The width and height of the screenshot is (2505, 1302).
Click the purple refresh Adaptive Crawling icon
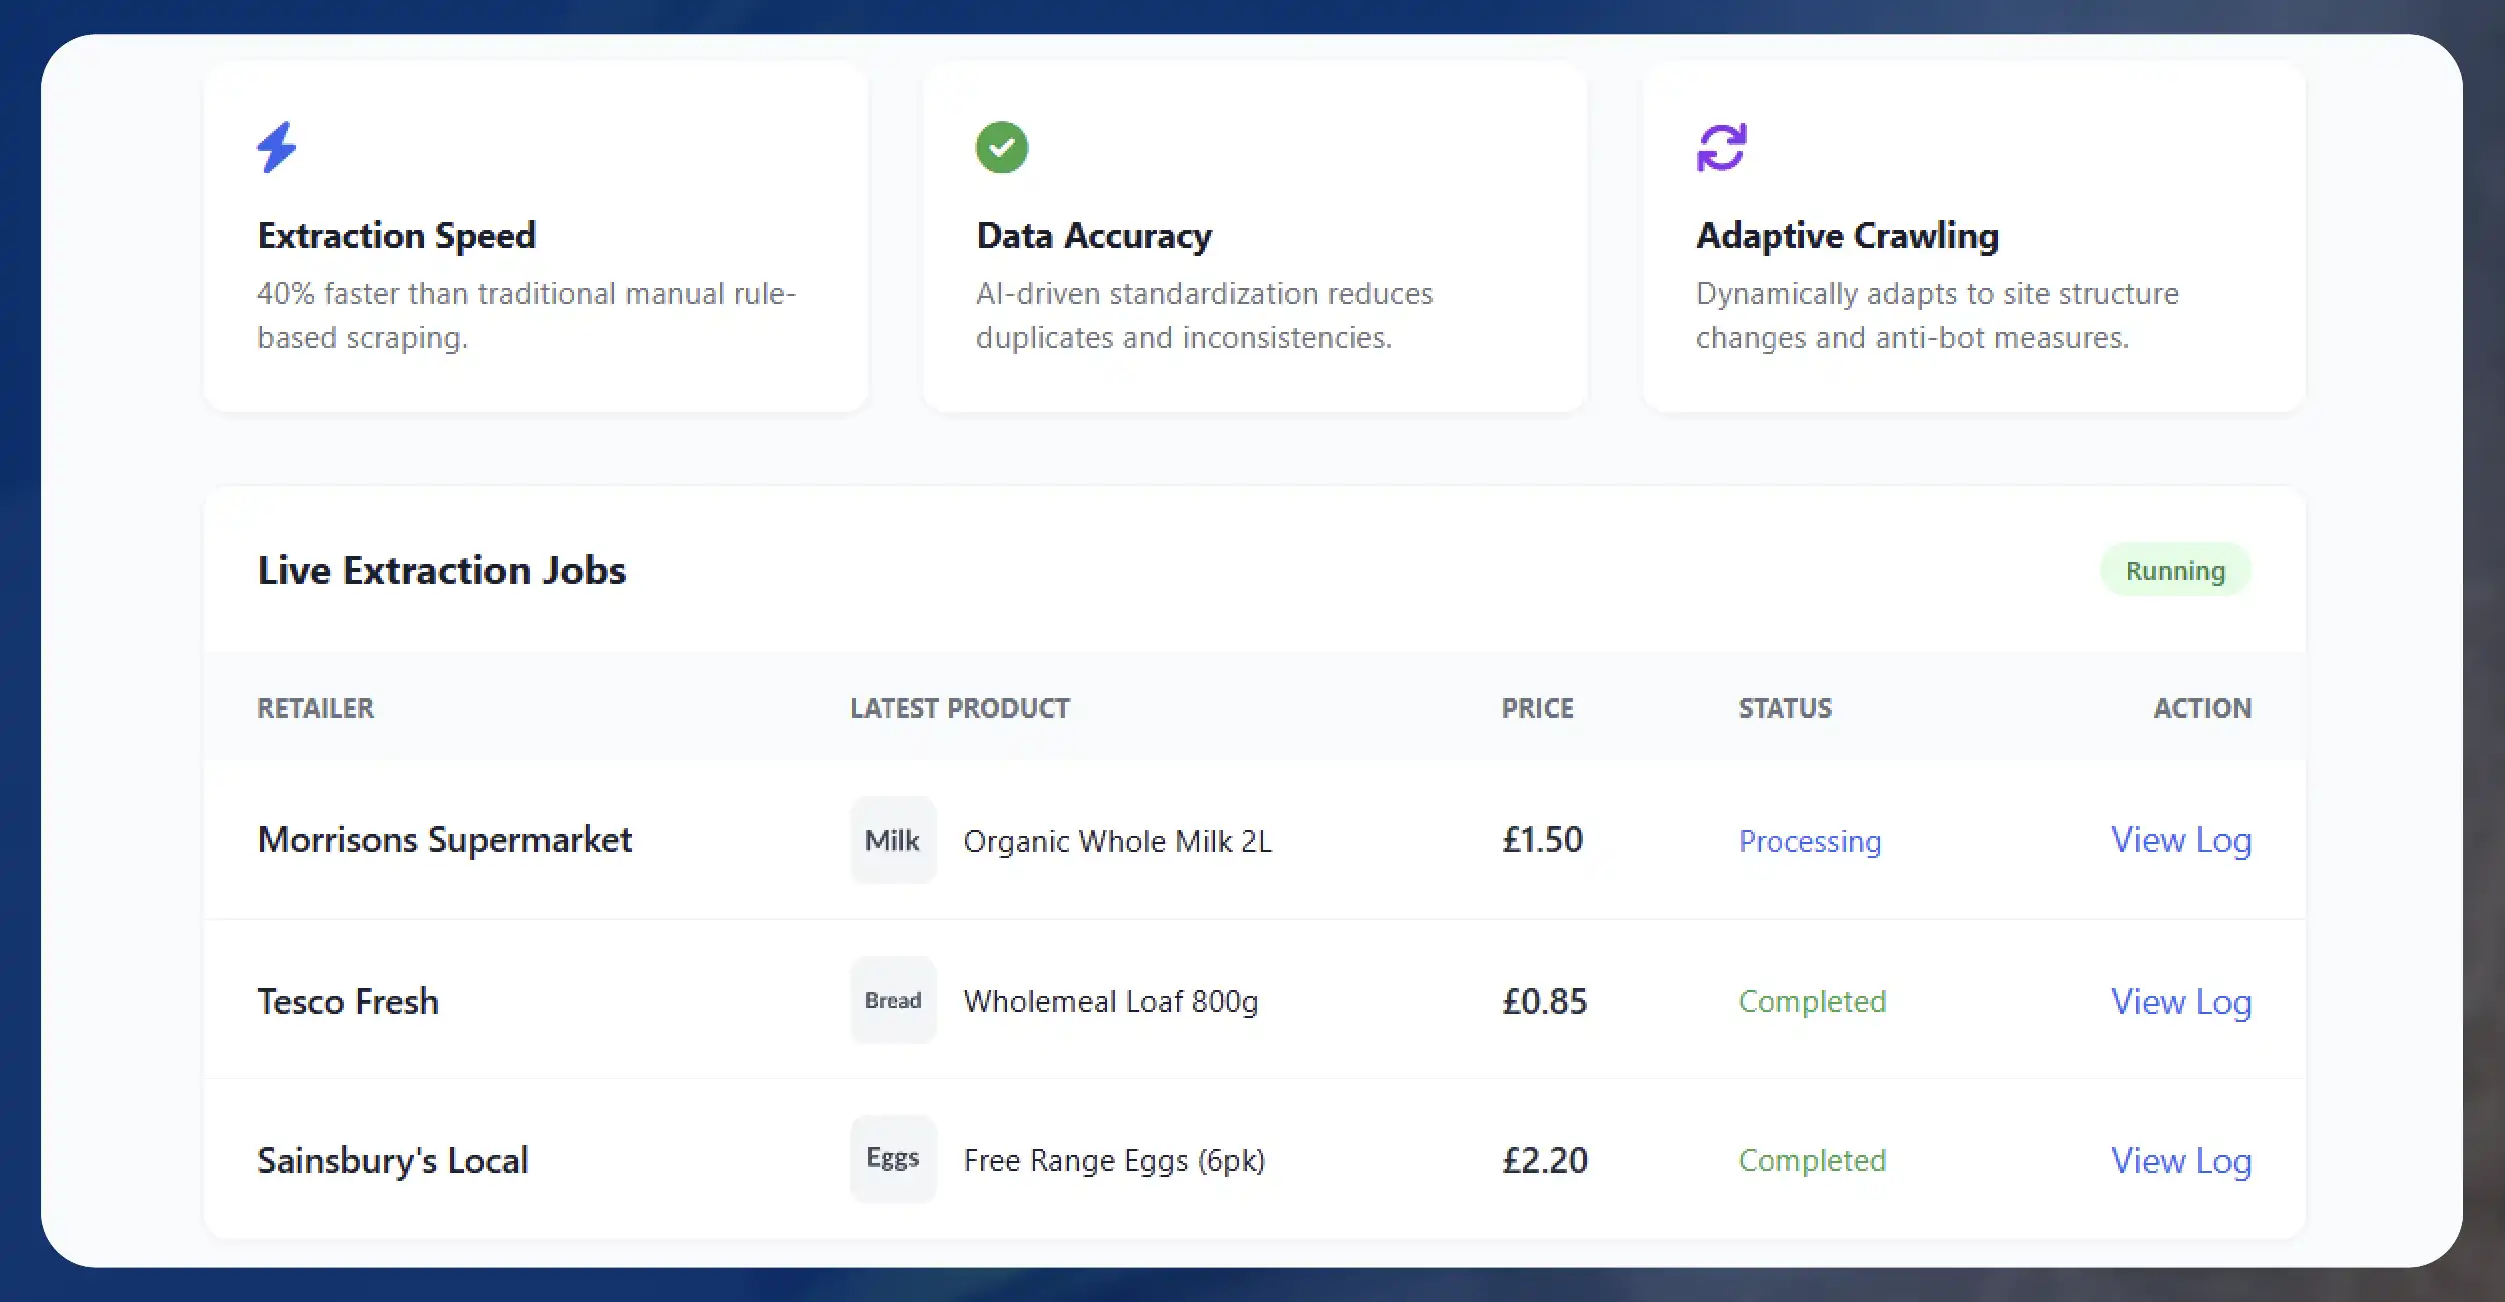(x=1721, y=148)
